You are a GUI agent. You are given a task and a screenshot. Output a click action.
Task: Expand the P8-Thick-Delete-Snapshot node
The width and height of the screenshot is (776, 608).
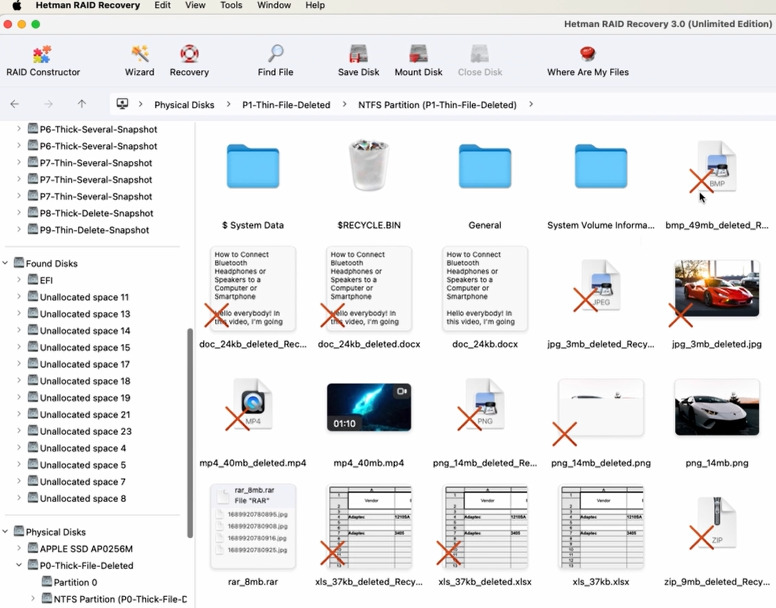pyautogui.click(x=19, y=213)
